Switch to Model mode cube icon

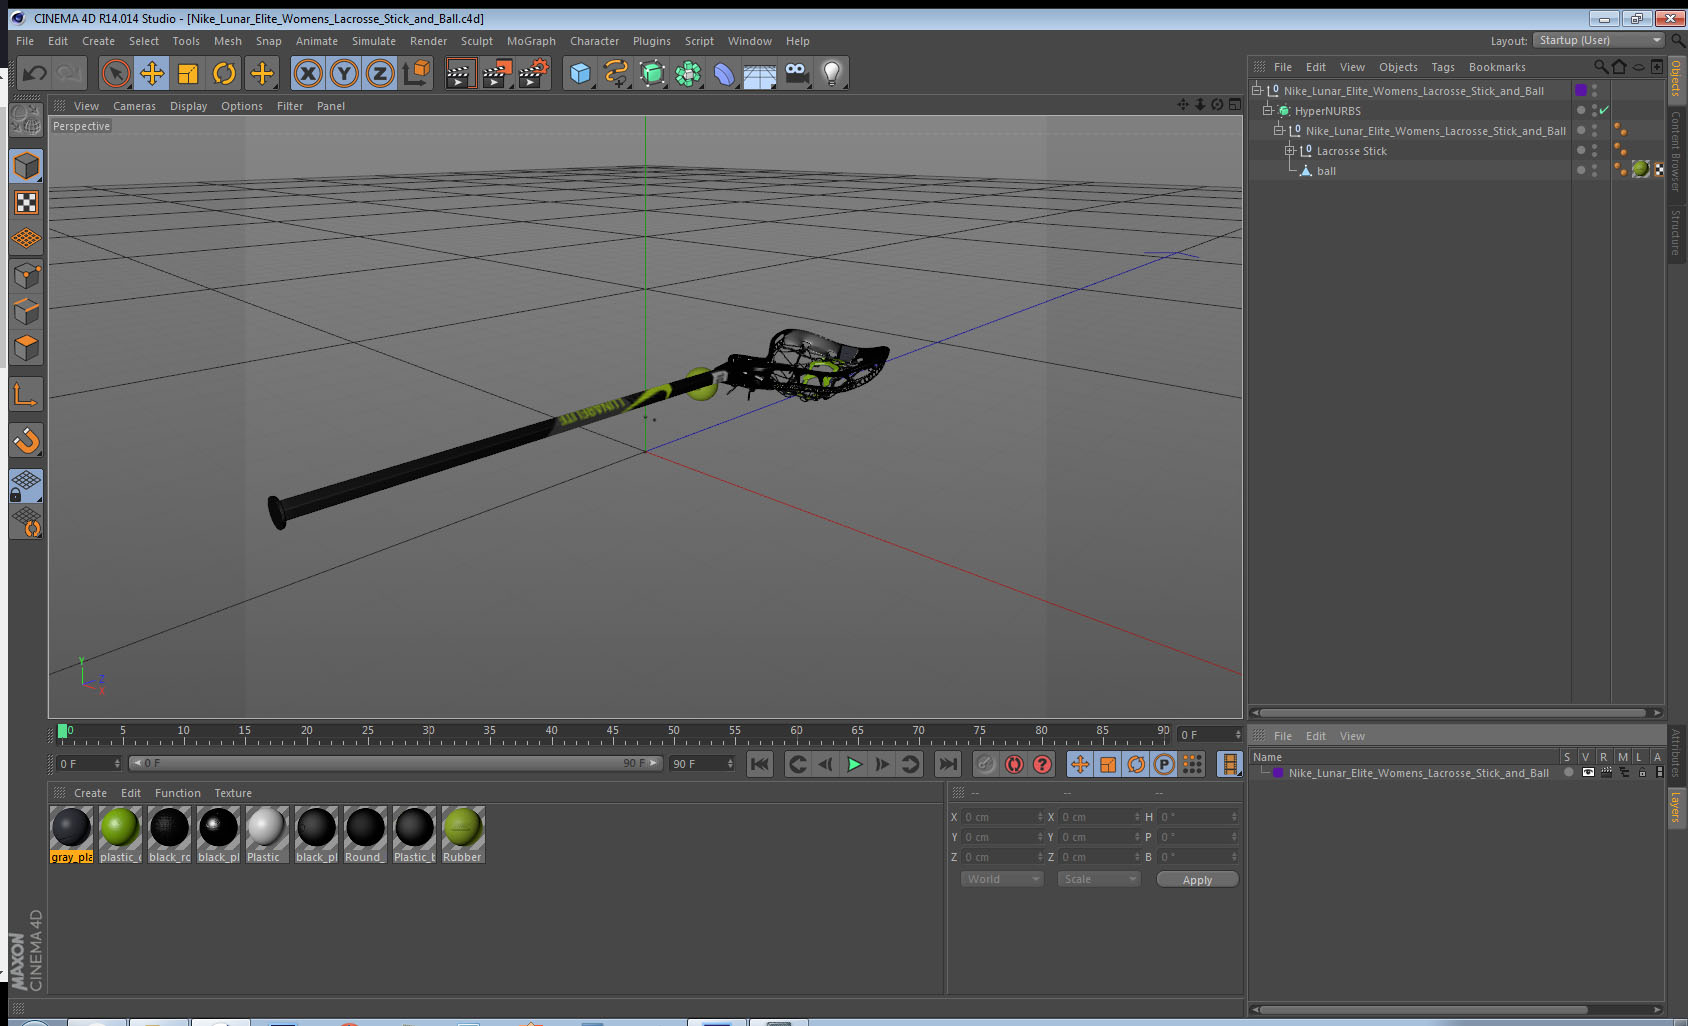[x=26, y=166]
